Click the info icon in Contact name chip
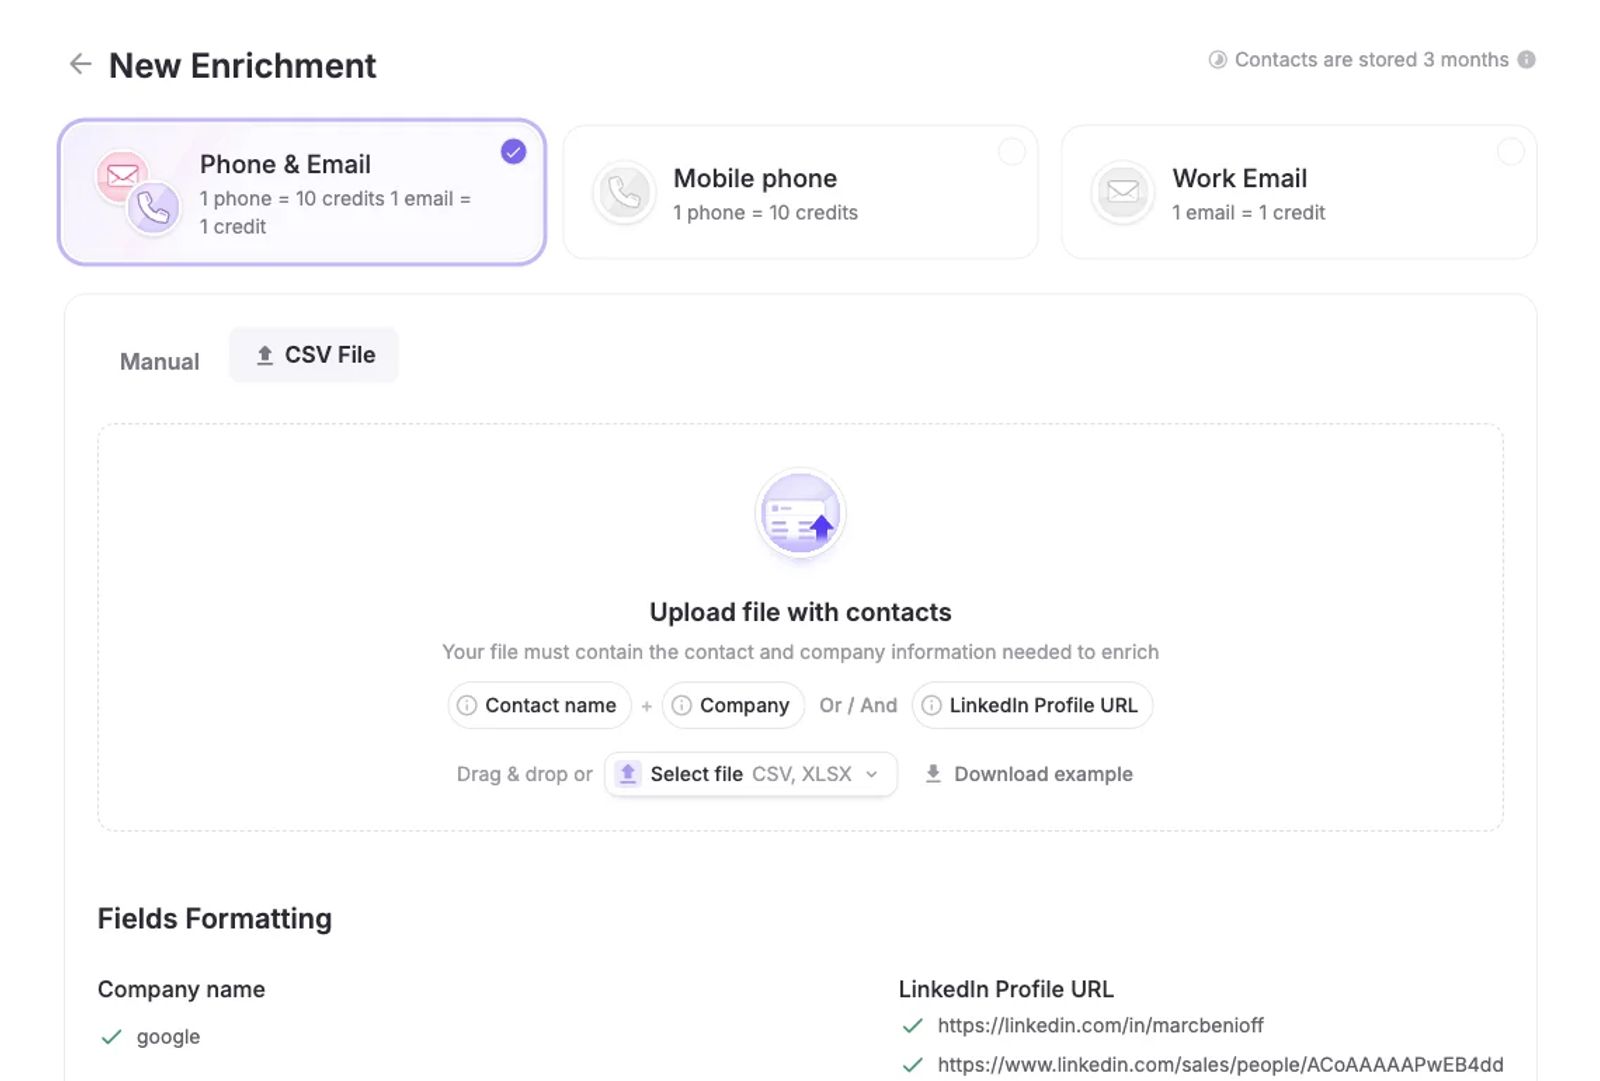This screenshot has width=1600, height=1081. pos(467,706)
